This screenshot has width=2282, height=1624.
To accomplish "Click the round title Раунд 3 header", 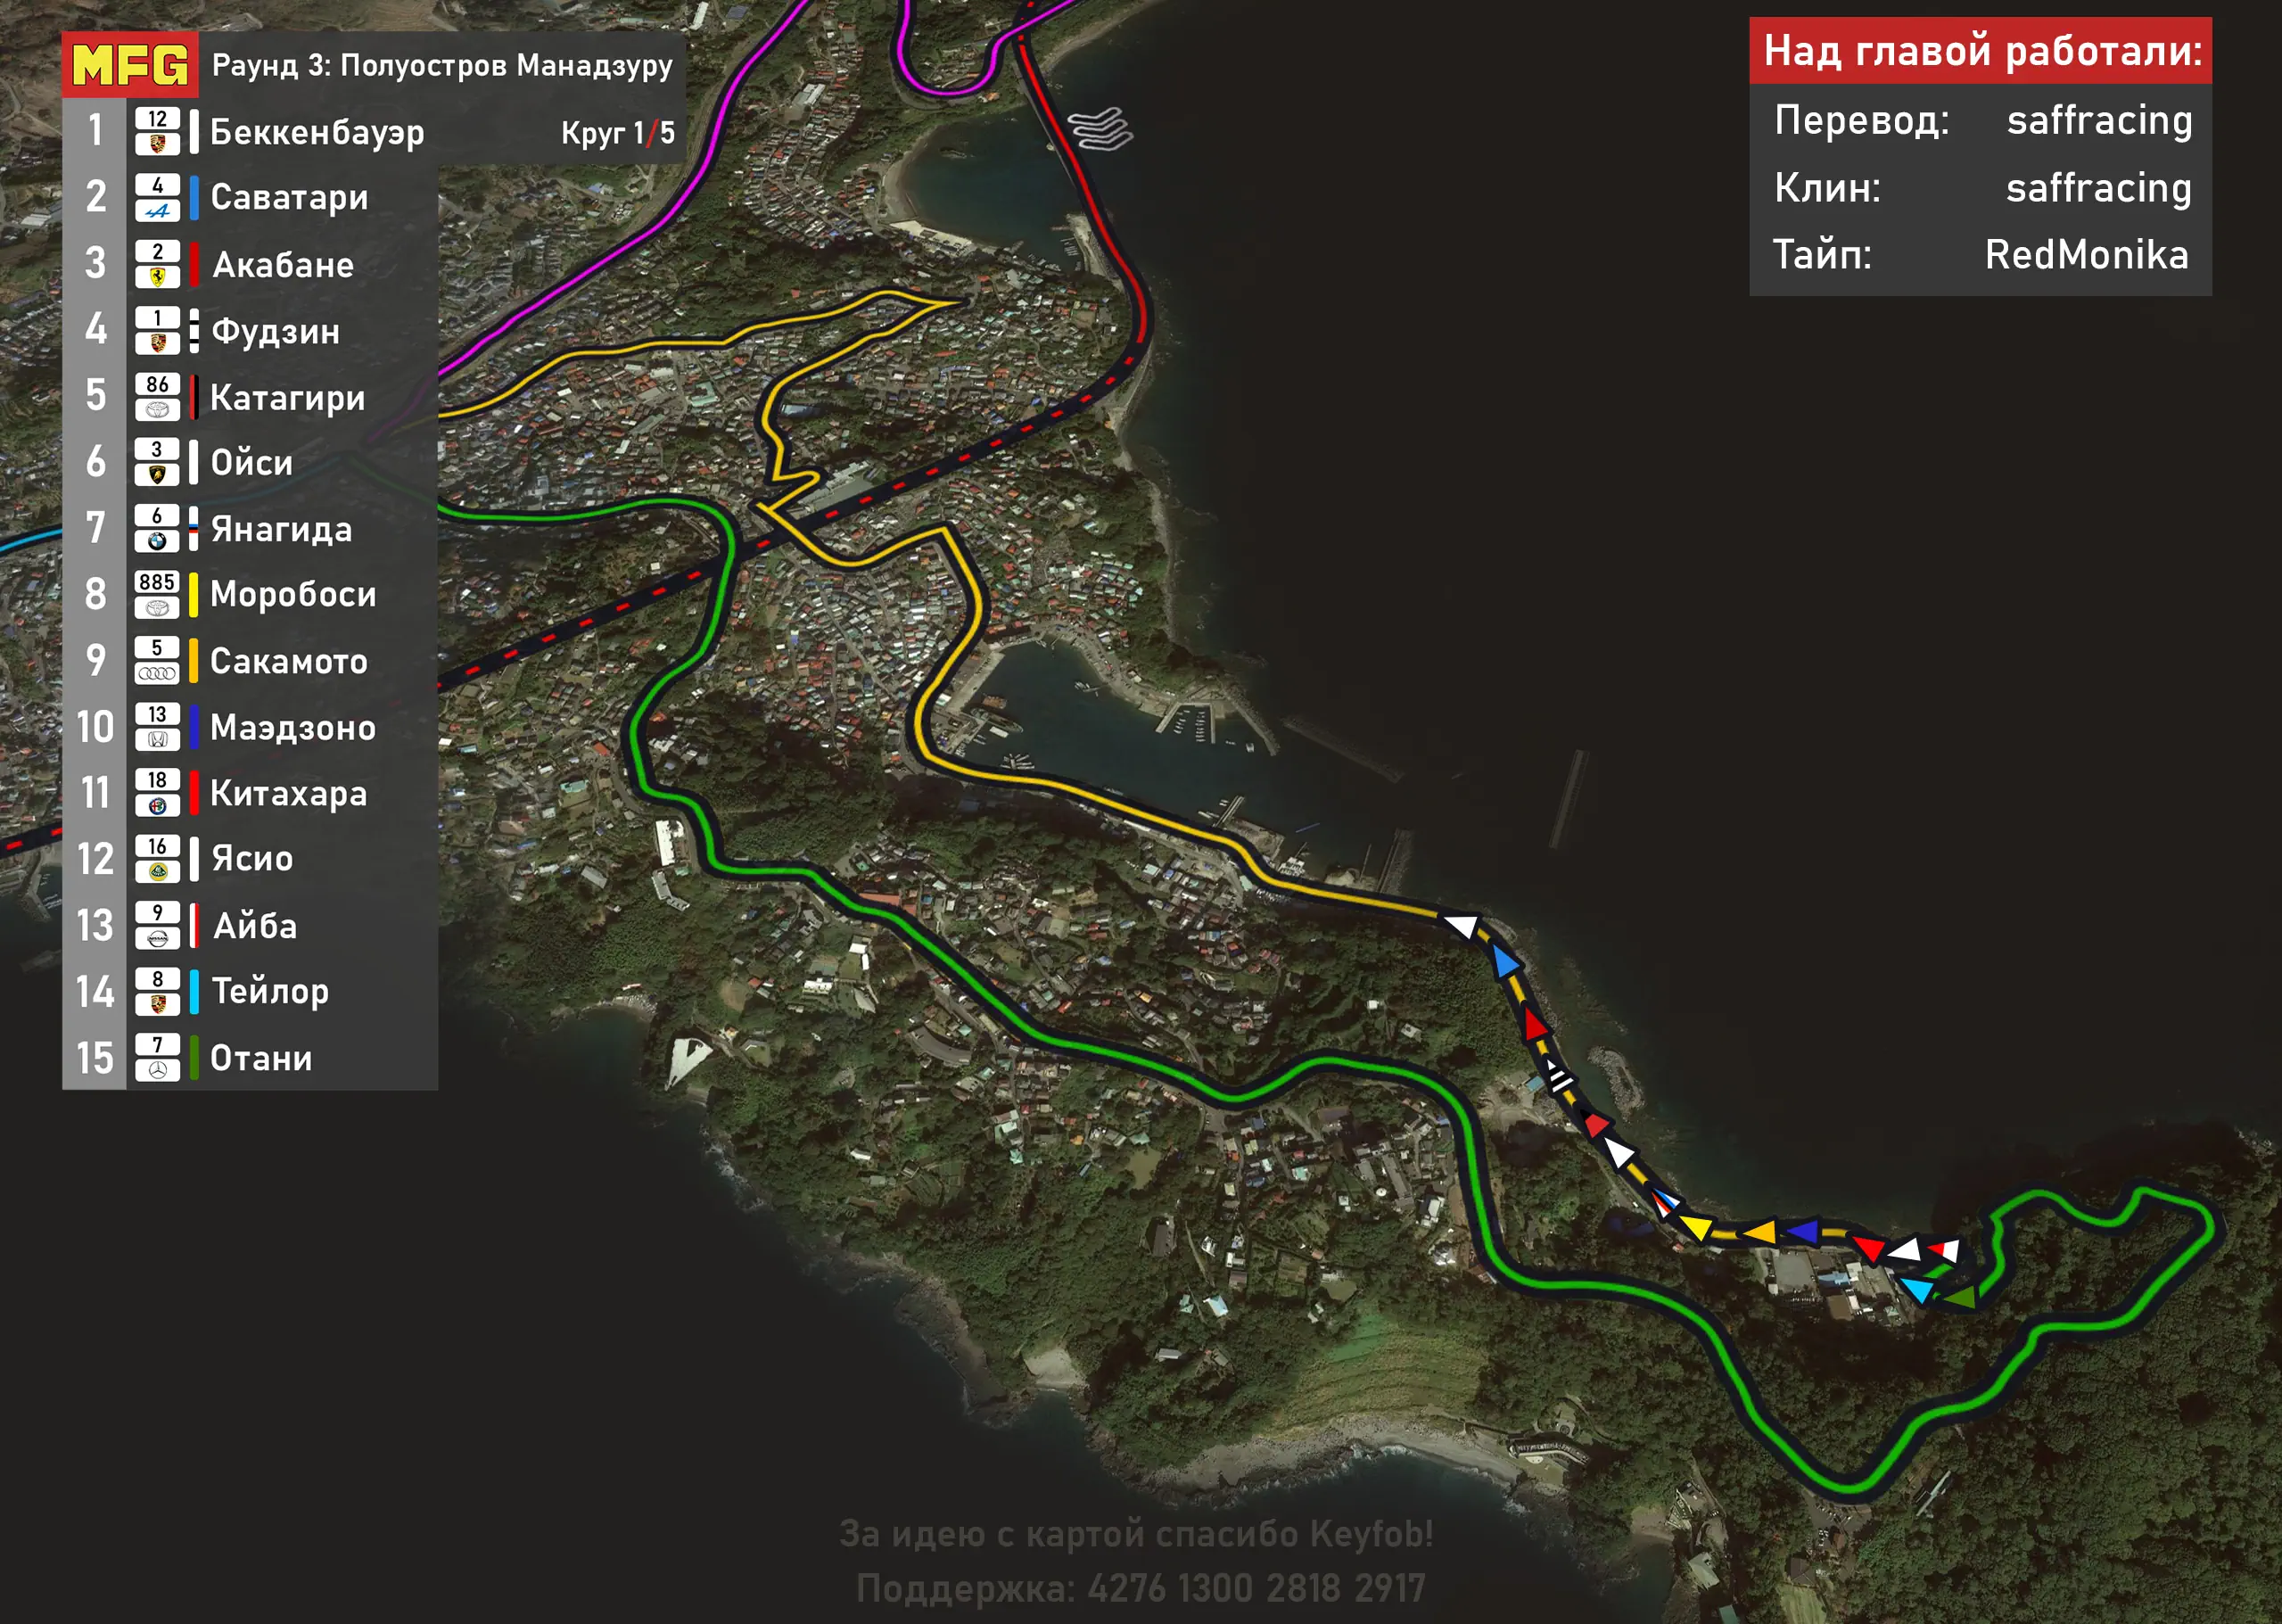I will [442, 66].
